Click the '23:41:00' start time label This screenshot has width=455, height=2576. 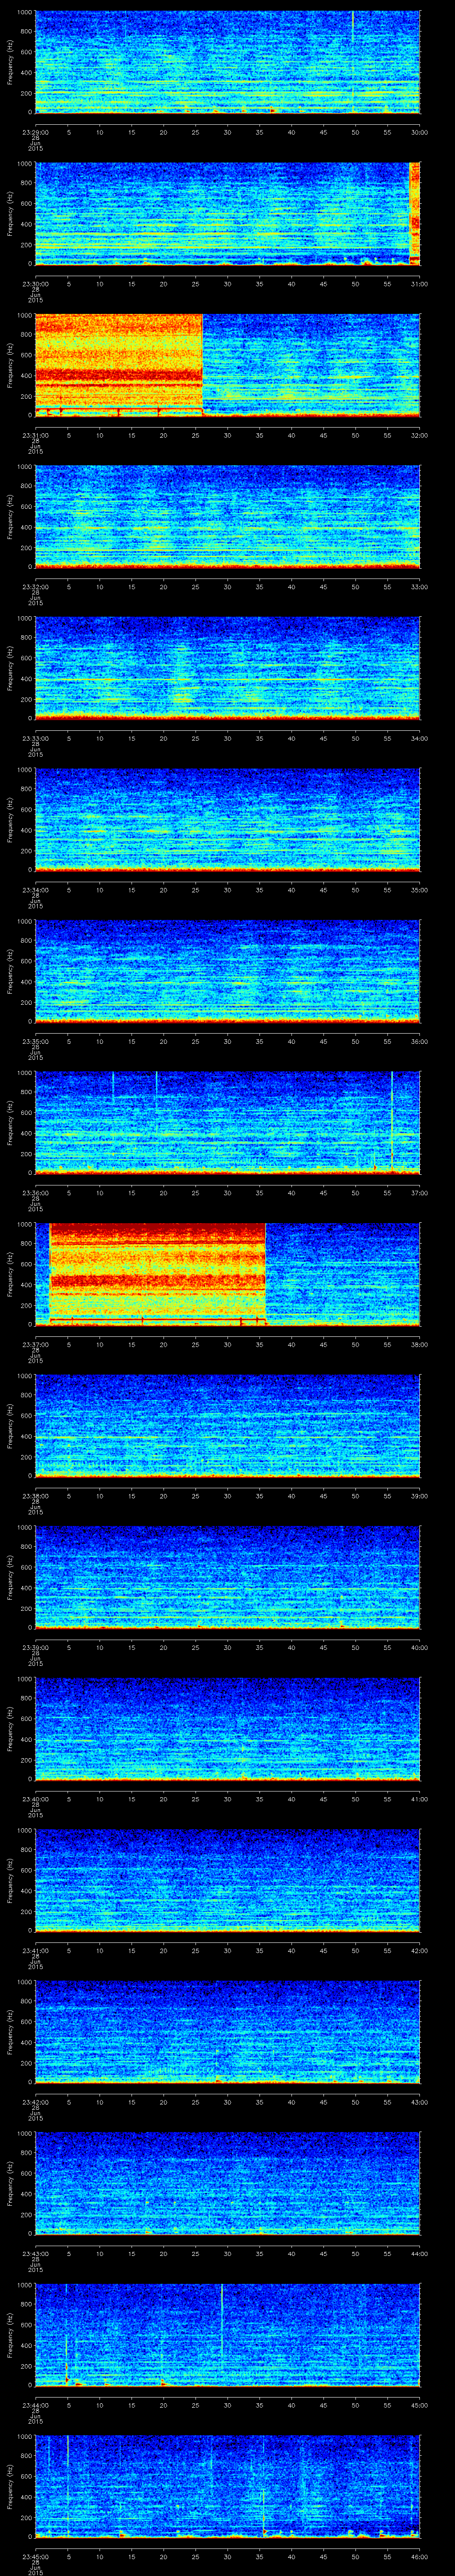35,1950
